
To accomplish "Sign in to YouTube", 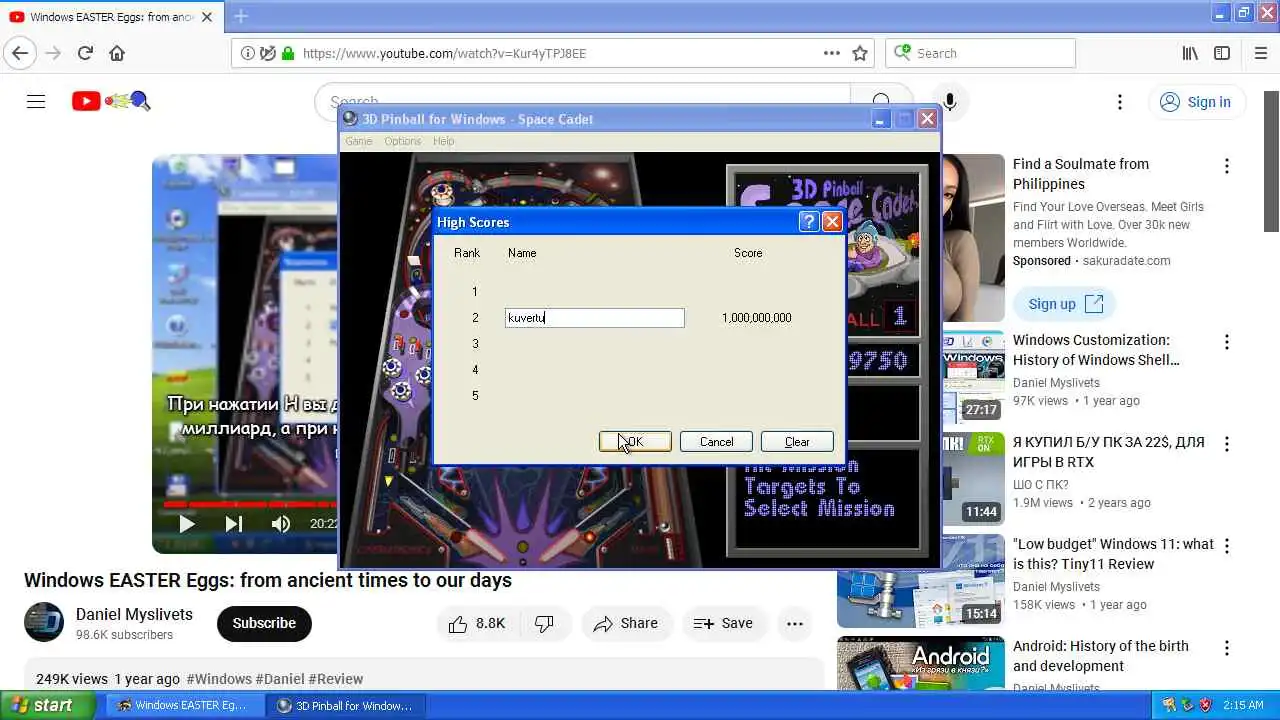I will 1196,102.
